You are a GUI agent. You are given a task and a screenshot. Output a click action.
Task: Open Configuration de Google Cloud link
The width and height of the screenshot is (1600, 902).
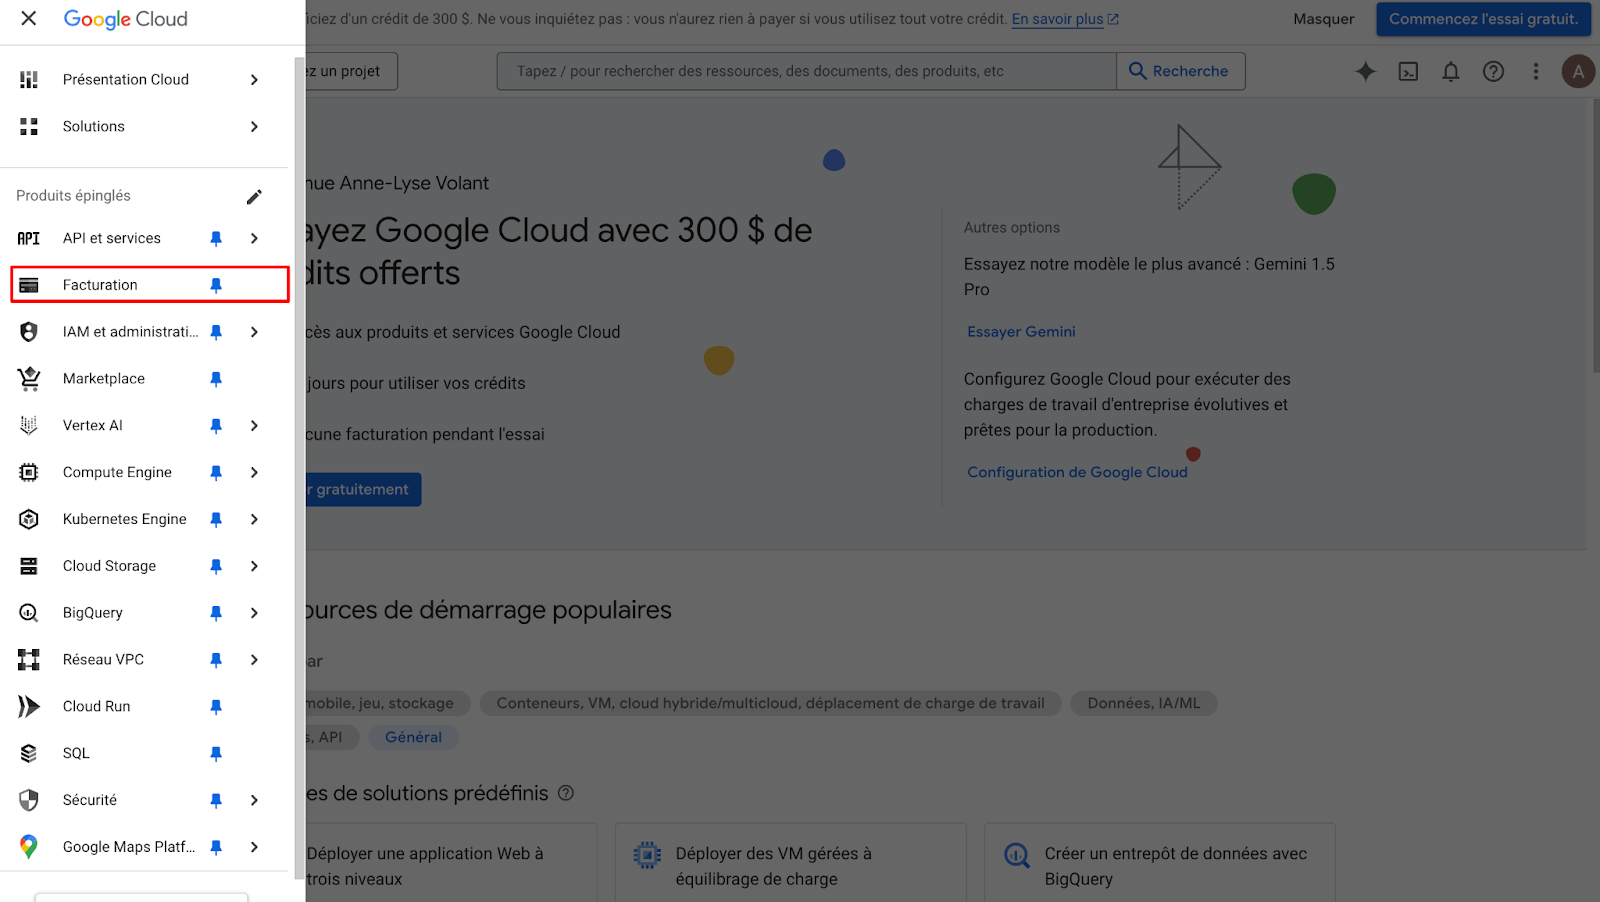pos(1077,472)
